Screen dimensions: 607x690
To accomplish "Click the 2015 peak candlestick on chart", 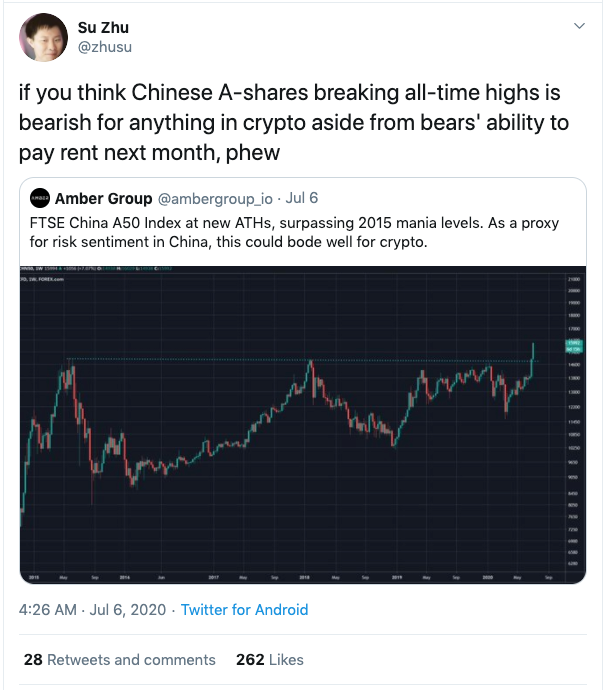I will pos(72,368).
